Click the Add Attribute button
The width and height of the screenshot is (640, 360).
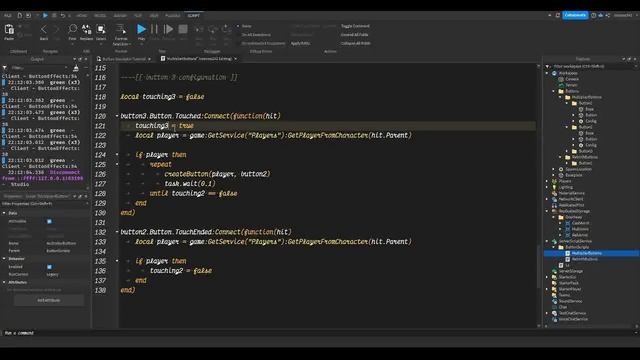coord(49,300)
